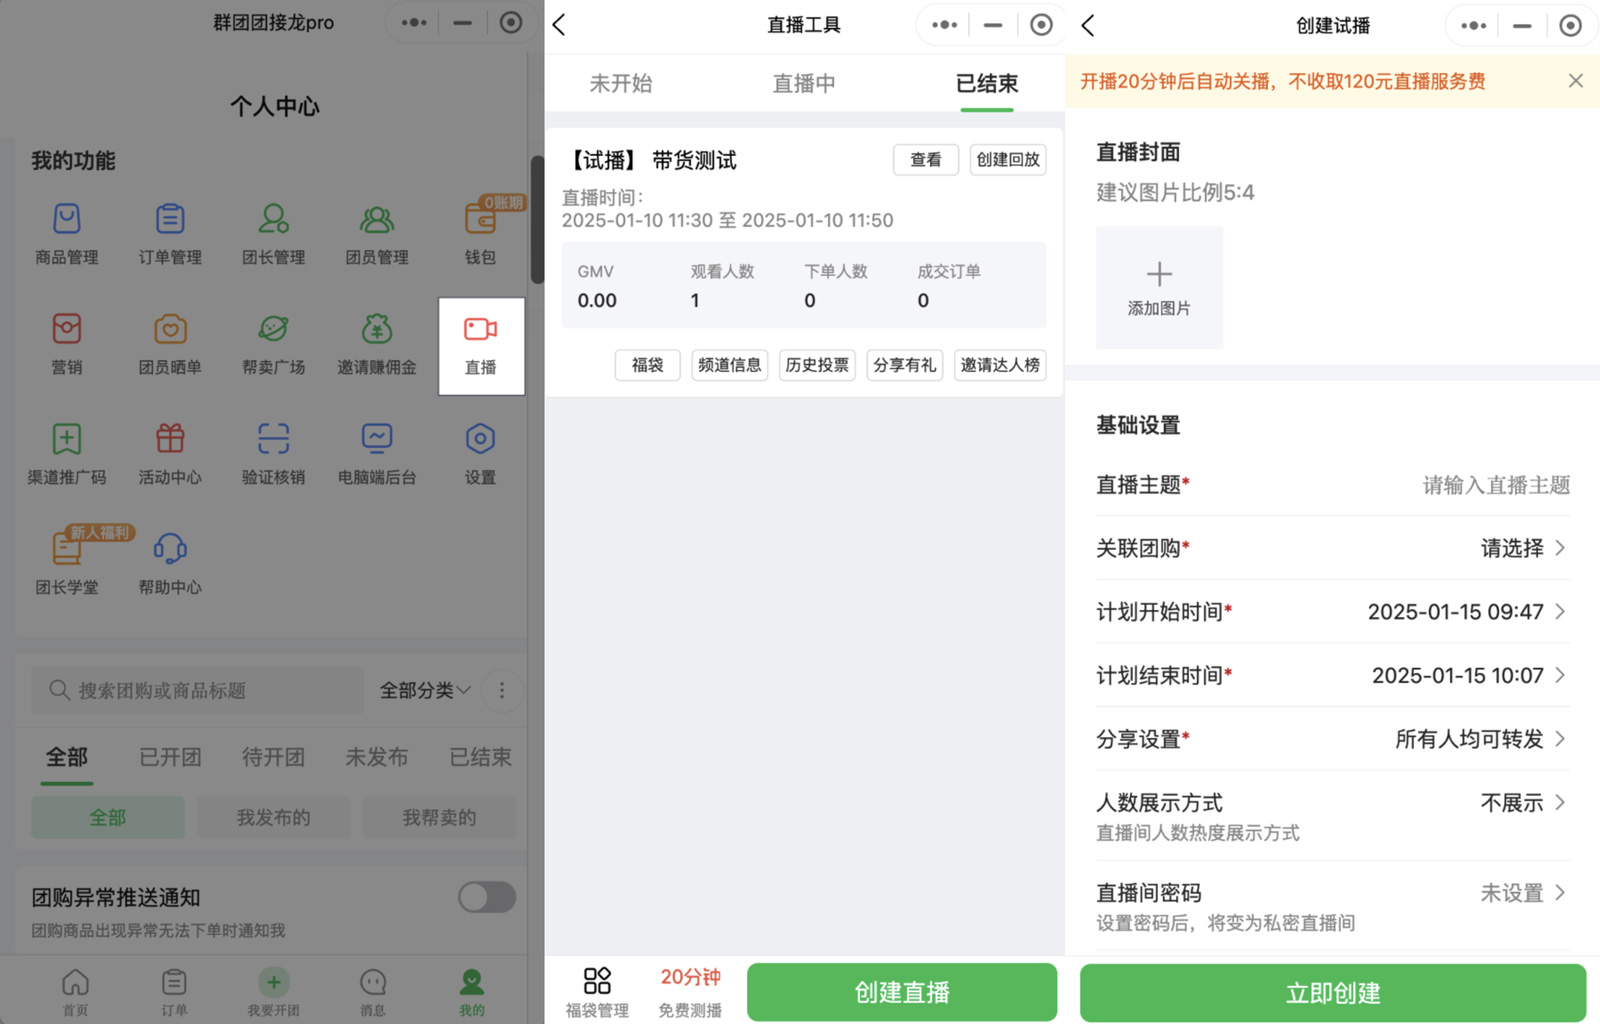Open 福袋管理 at bottom toolbar
Image resolution: width=1600 pixels, height=1024 pixels.
coord(597,992)
